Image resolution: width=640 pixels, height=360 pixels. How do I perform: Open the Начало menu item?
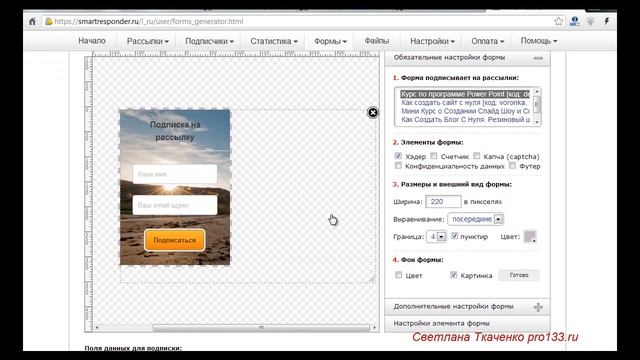point(92,41)
